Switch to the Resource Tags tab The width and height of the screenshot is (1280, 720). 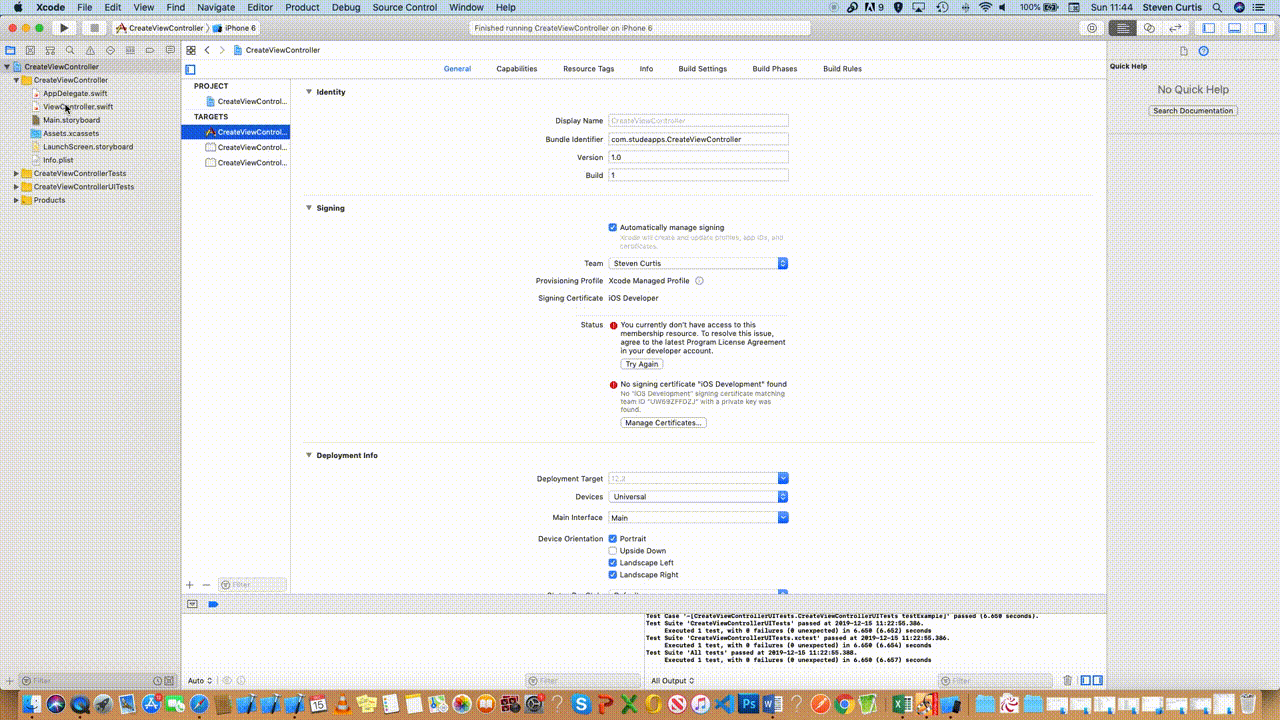[x=588, y=69]
